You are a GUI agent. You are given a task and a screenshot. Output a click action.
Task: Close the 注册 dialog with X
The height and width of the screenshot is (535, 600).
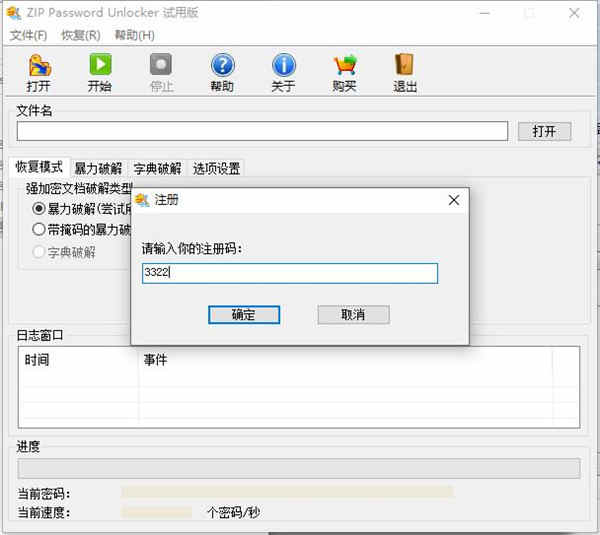pyautogui.click(x=454, y=200)
